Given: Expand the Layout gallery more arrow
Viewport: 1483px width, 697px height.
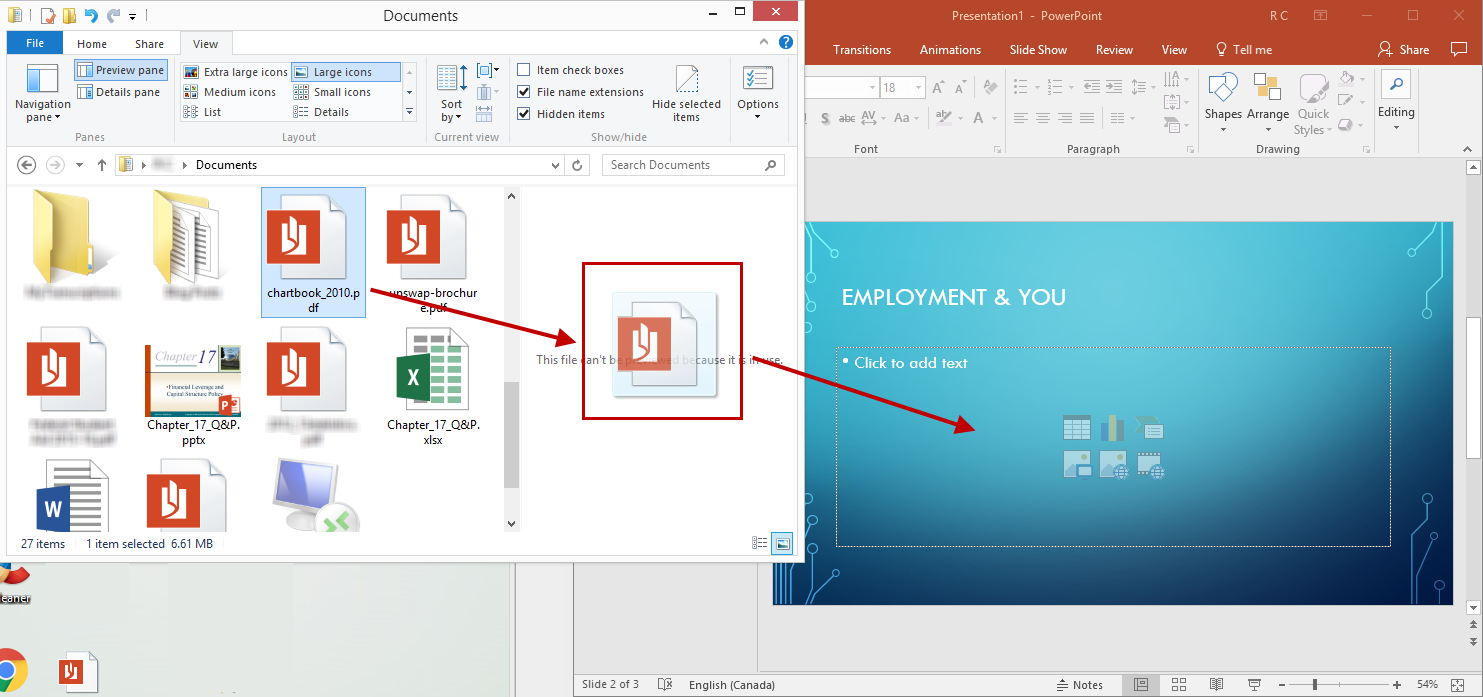Looking at the screenshot, I should [x=408, y=112].
